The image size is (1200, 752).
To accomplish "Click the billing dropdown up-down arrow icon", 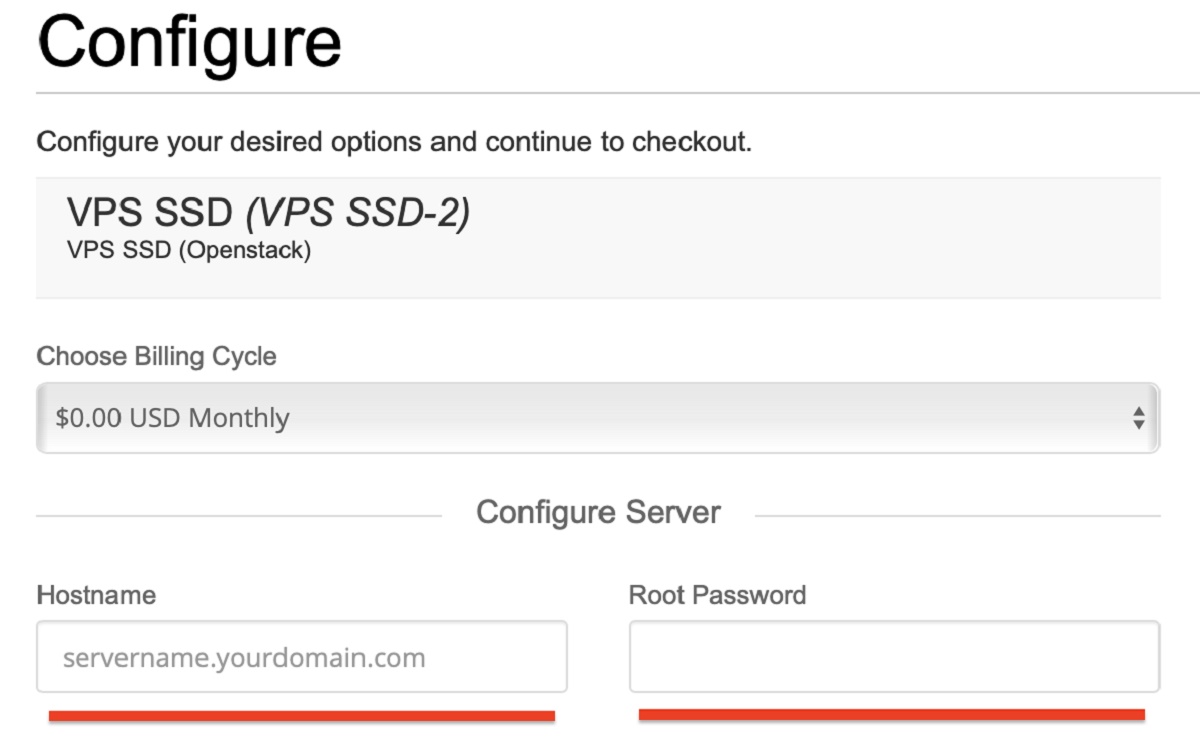I will pyautogui.click(x=1138, y=418).
